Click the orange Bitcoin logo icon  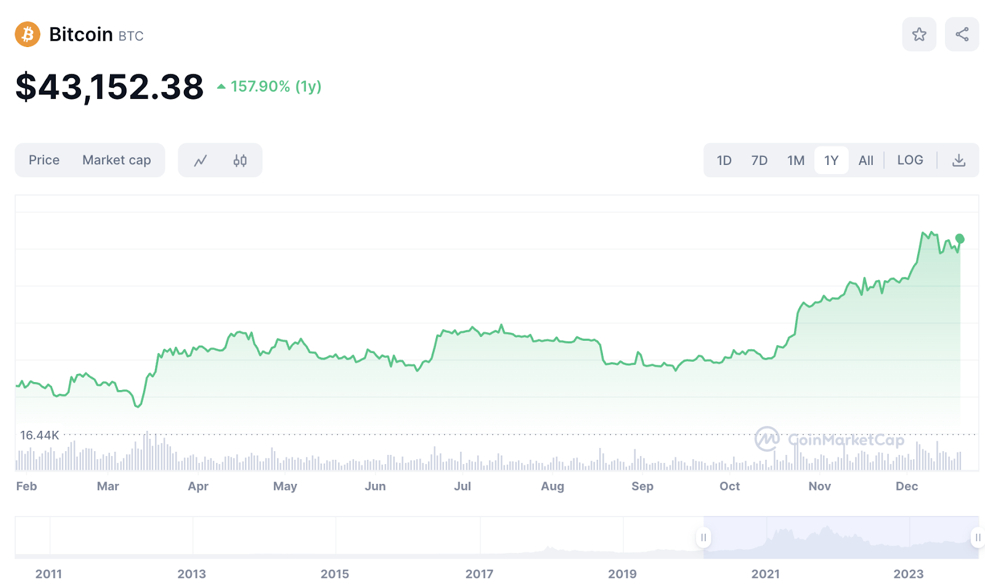coord(28,35)
